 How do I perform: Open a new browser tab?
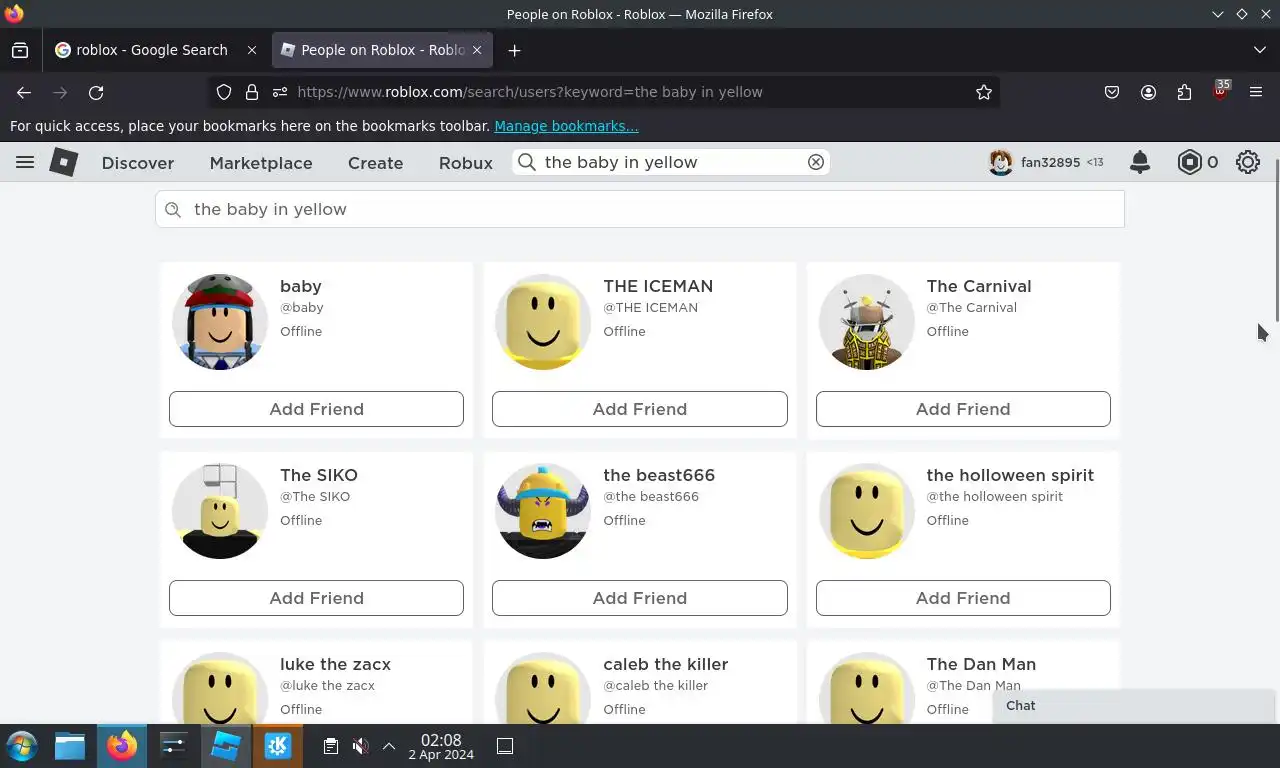pyautogui.click(x=514, y=50)
